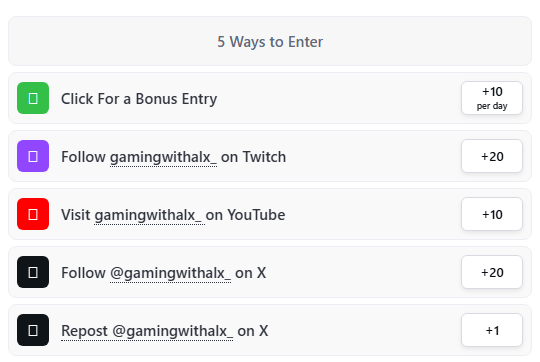
Task: Open the gamingwithalx_ Twitch link
Action: point(163,157)
